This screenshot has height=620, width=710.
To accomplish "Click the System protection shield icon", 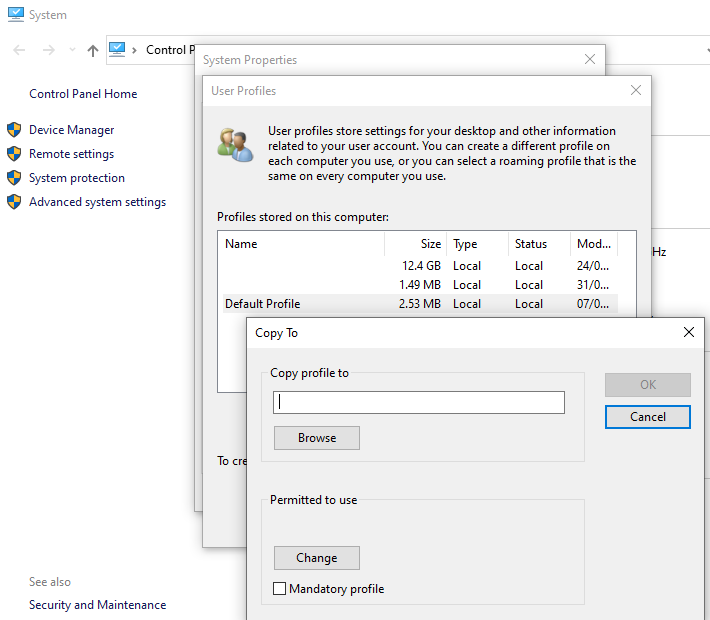I will [x=14, y=178].
